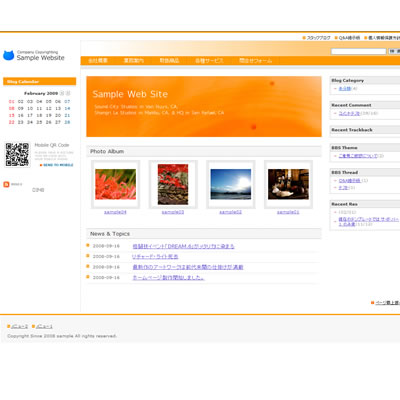Open the リチャード・ライト news link
Screen dimensions: 400x400
coord(155,257)
